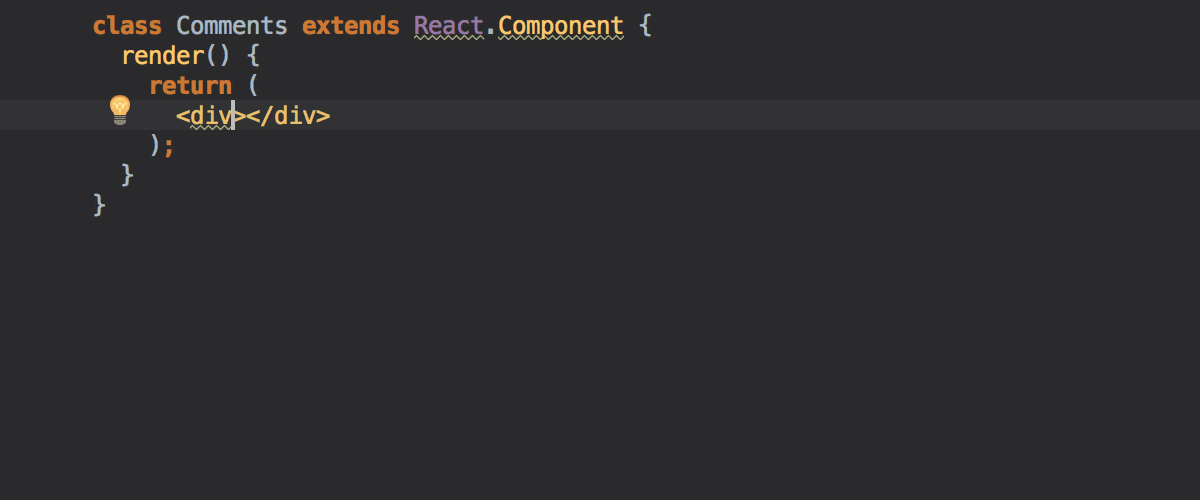Click the opening brace after Component
The width and height of the screenshot is (1200, 500).
645,25
